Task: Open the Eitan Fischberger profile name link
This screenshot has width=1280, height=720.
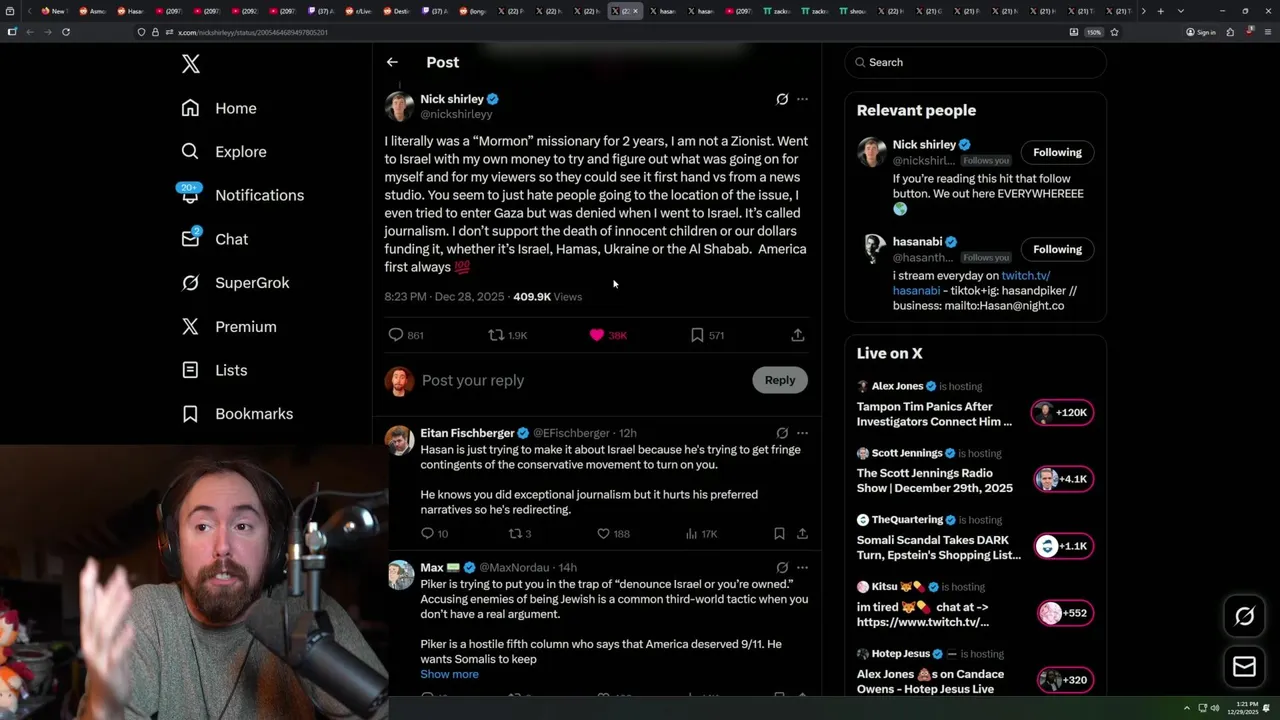Action: click(x=467, y=433)
